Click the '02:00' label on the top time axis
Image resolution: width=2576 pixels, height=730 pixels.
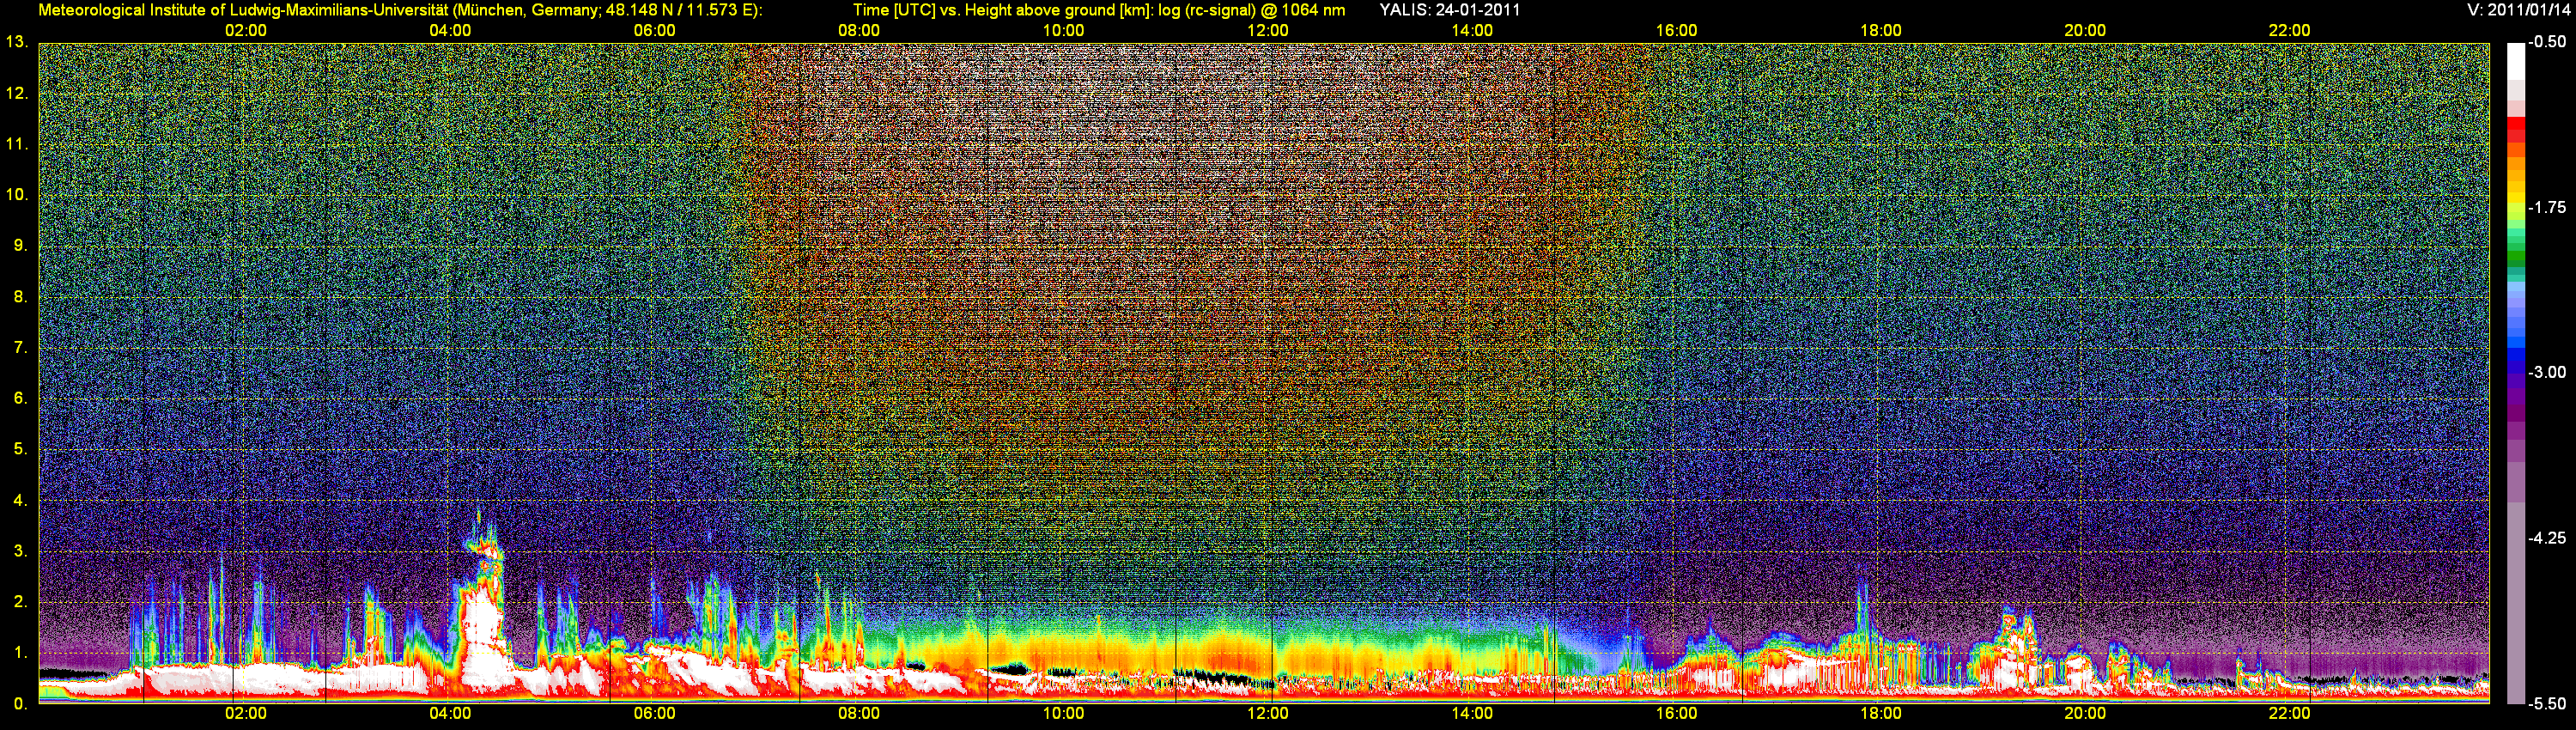coord(245,30)
